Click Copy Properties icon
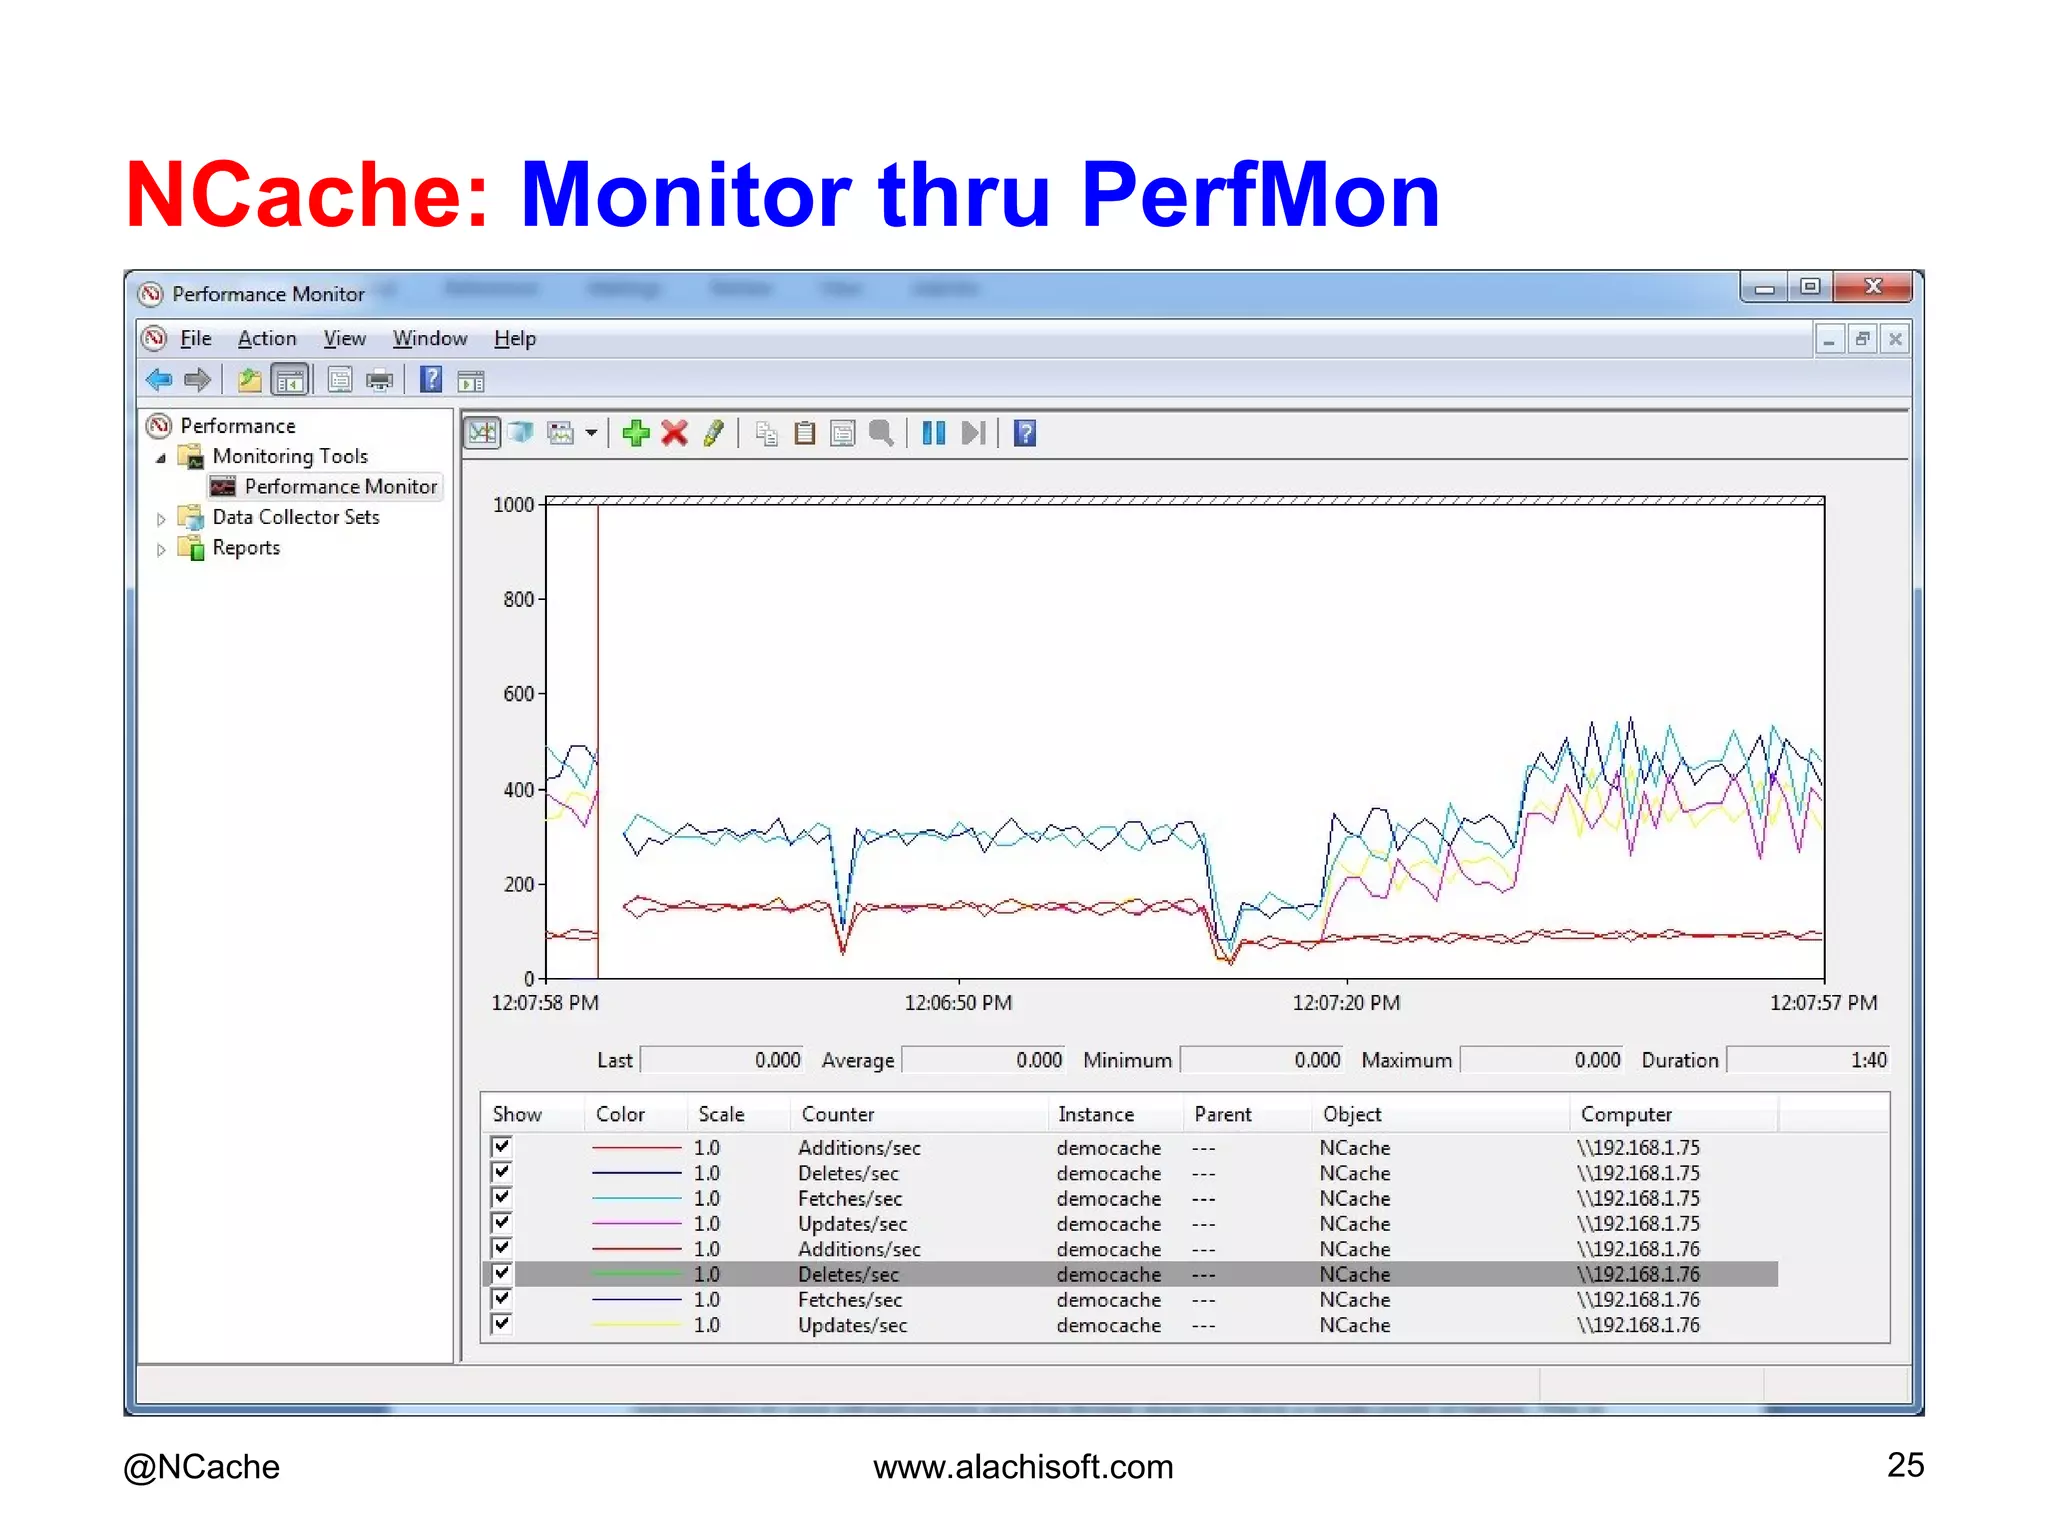The height and width of the screenshot is (1536, 2048). 767,433
